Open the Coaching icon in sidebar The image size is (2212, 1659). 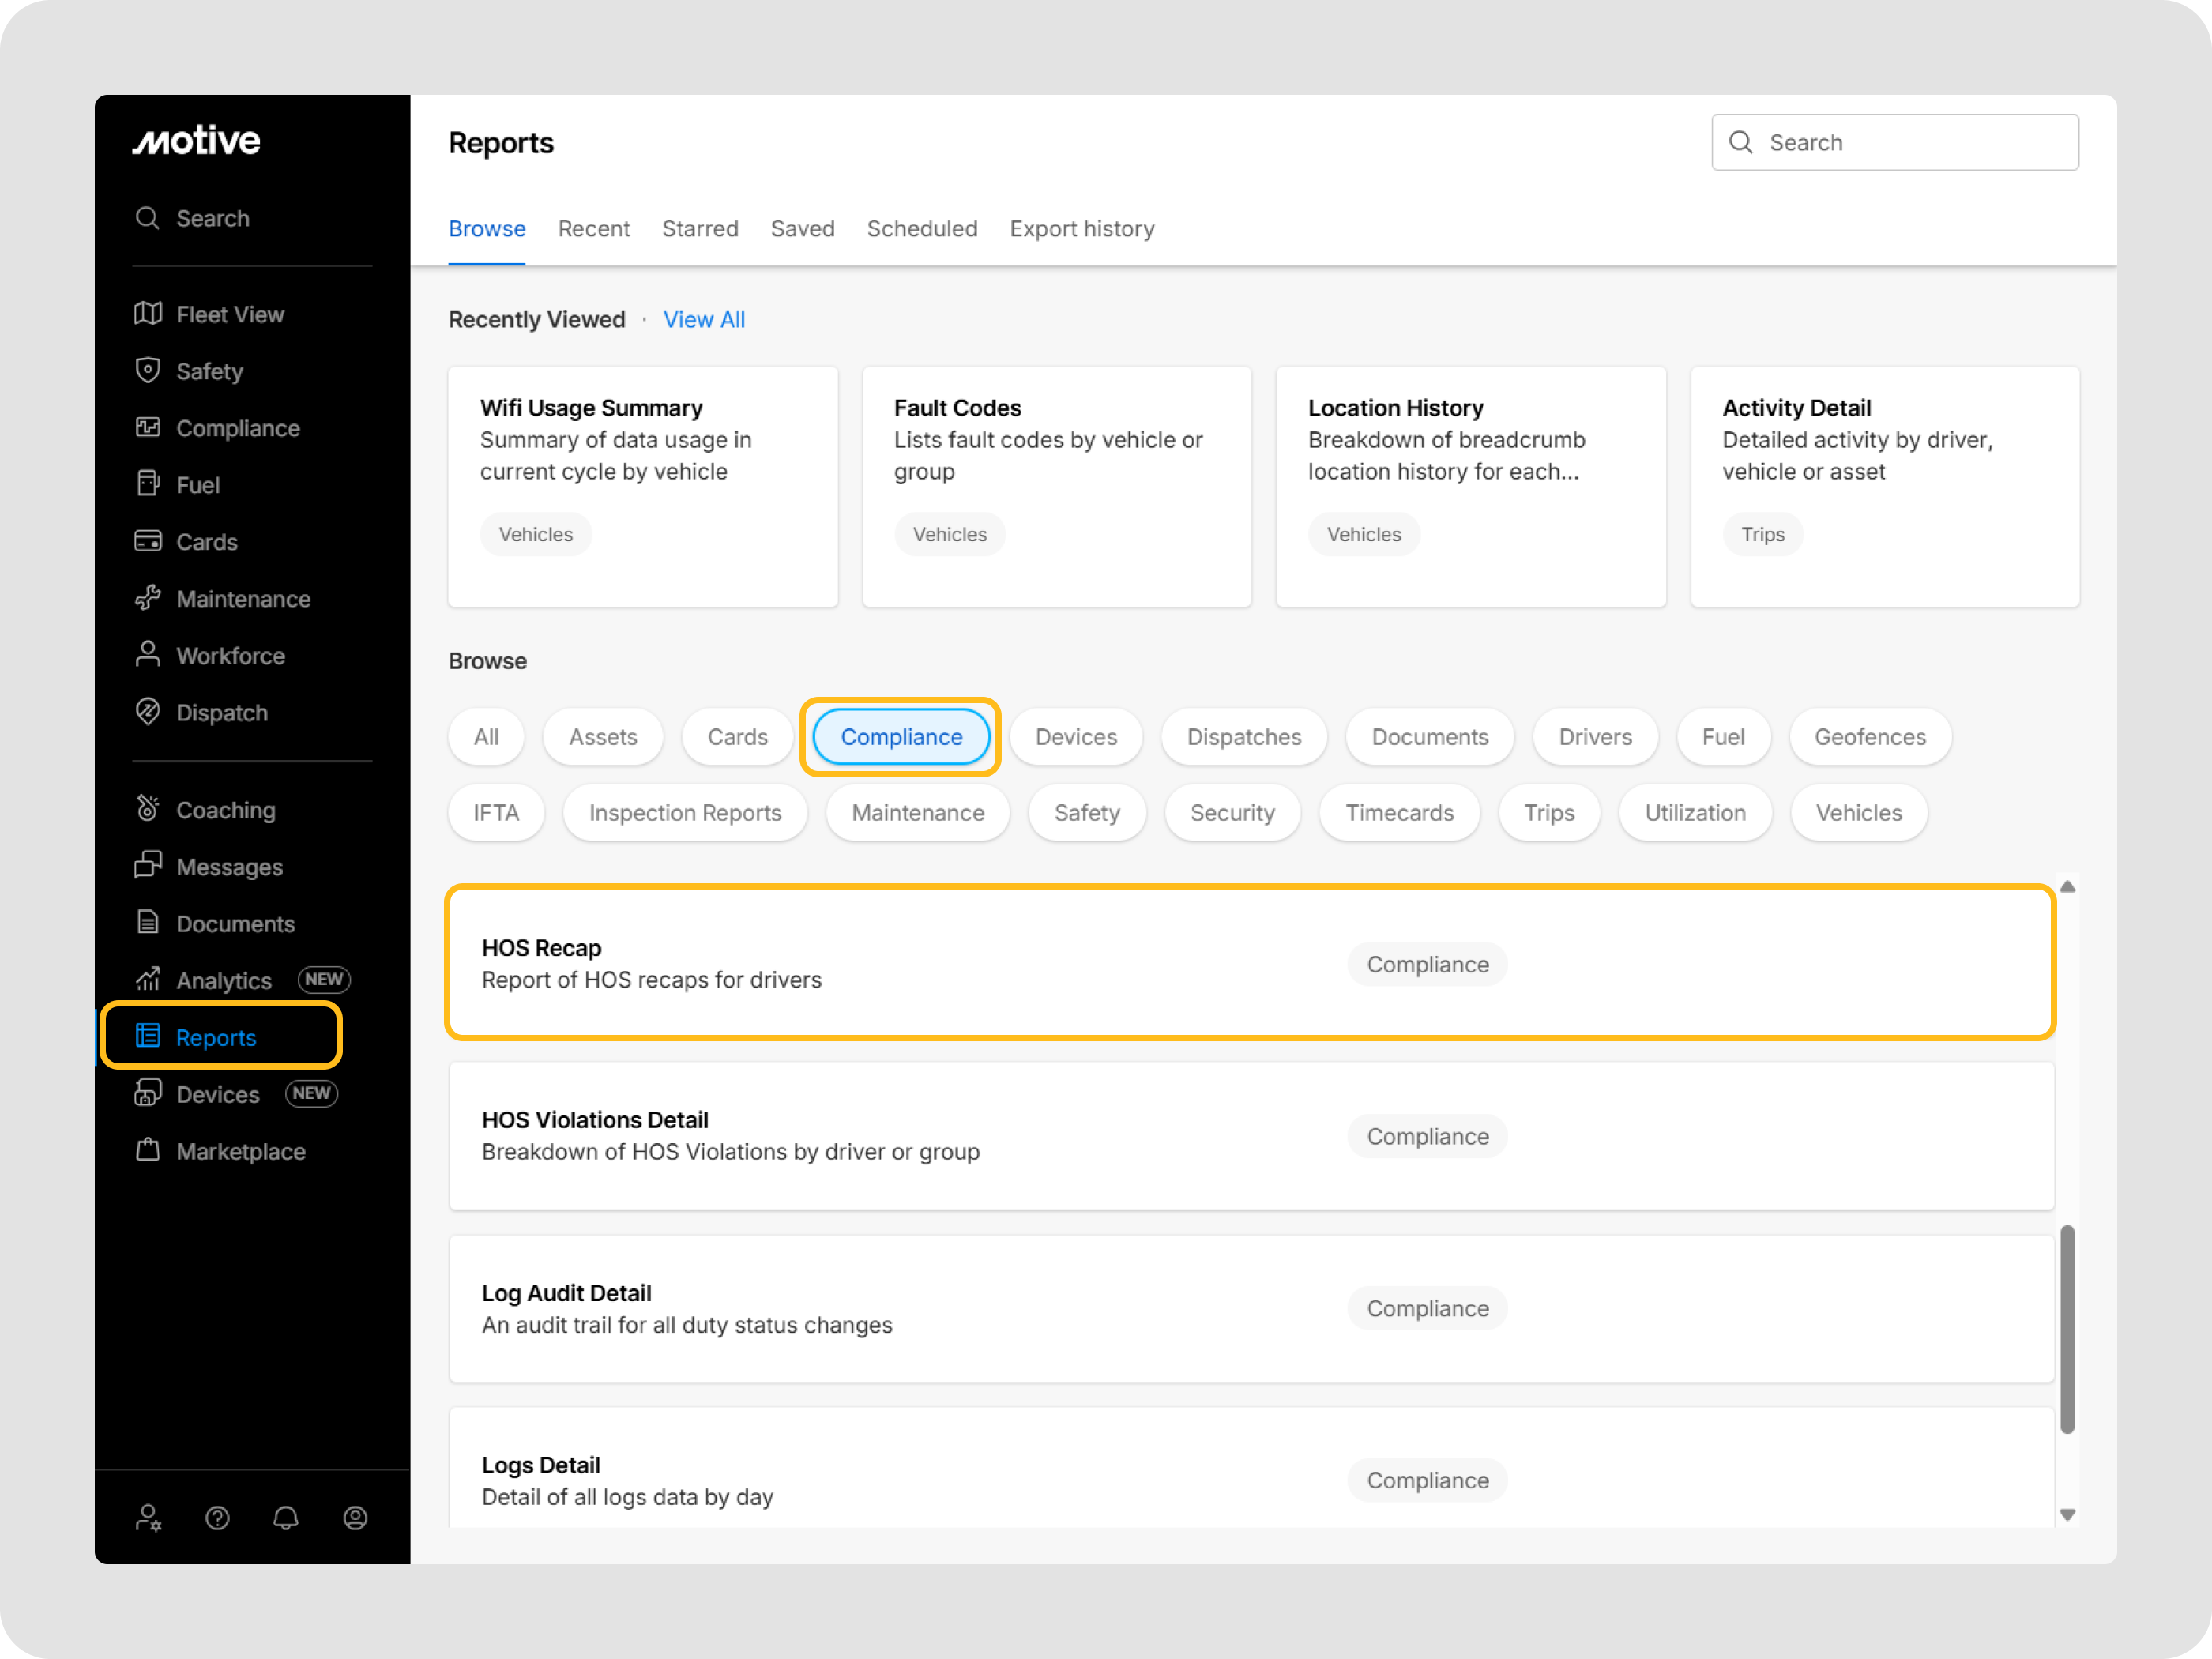click(x=148, y=809)
